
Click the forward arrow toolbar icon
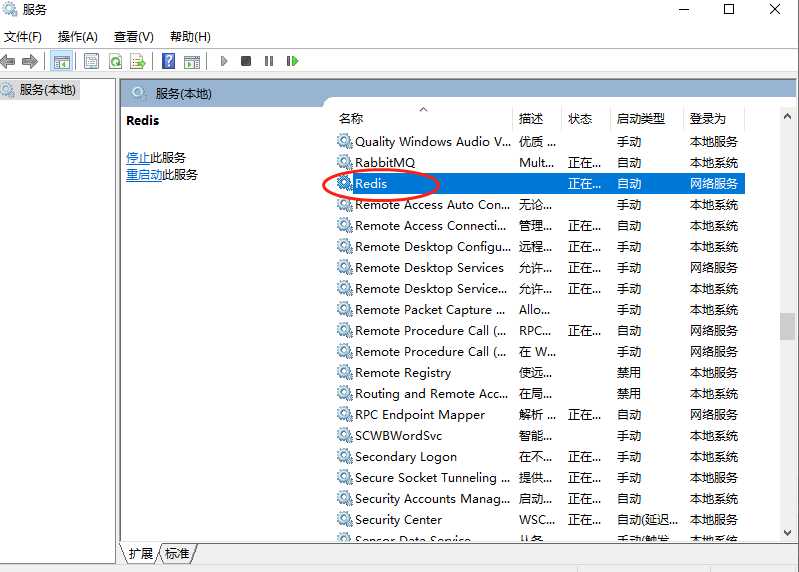pos(30,62)
